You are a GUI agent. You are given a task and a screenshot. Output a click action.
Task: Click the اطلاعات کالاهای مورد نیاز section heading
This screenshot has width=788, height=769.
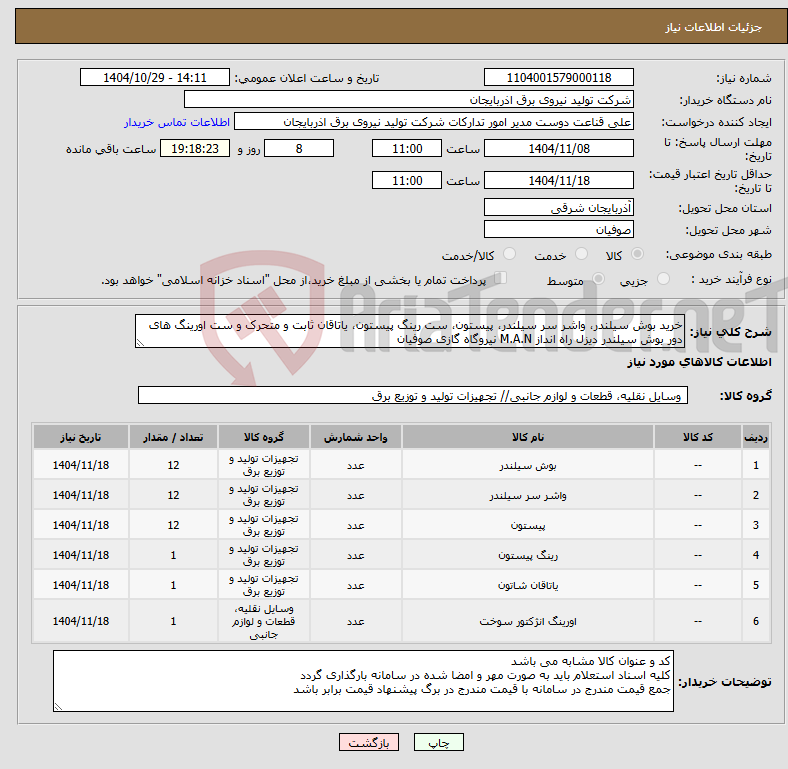coord(699,362)
